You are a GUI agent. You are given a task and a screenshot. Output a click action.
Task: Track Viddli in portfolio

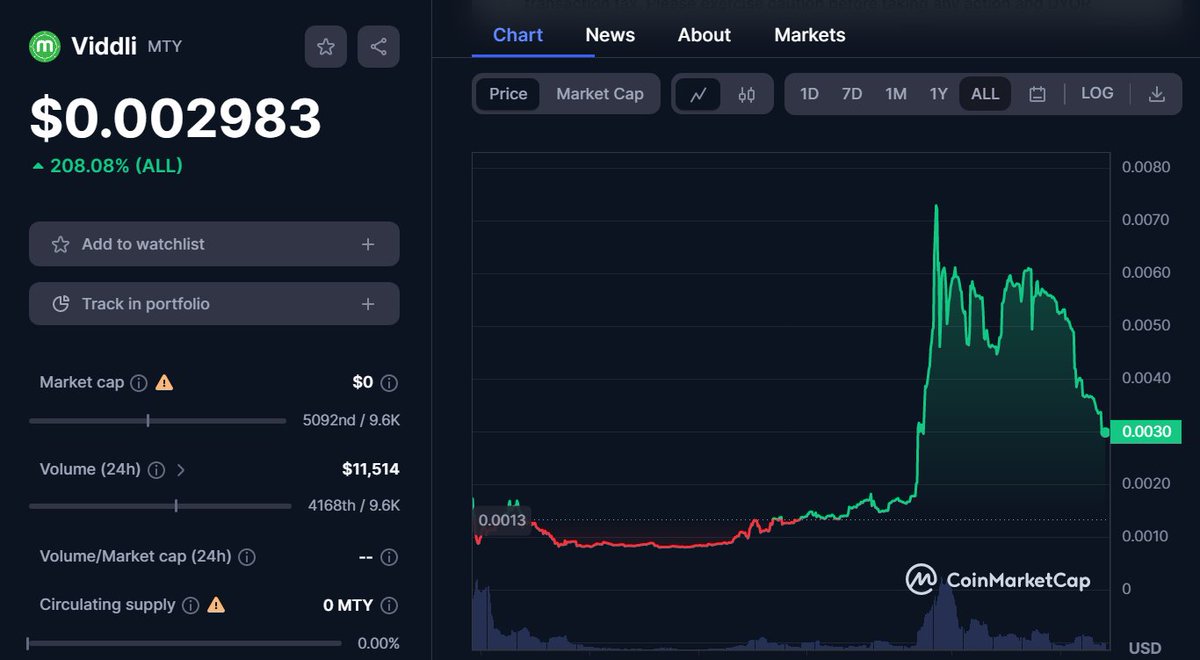(214, 304)
